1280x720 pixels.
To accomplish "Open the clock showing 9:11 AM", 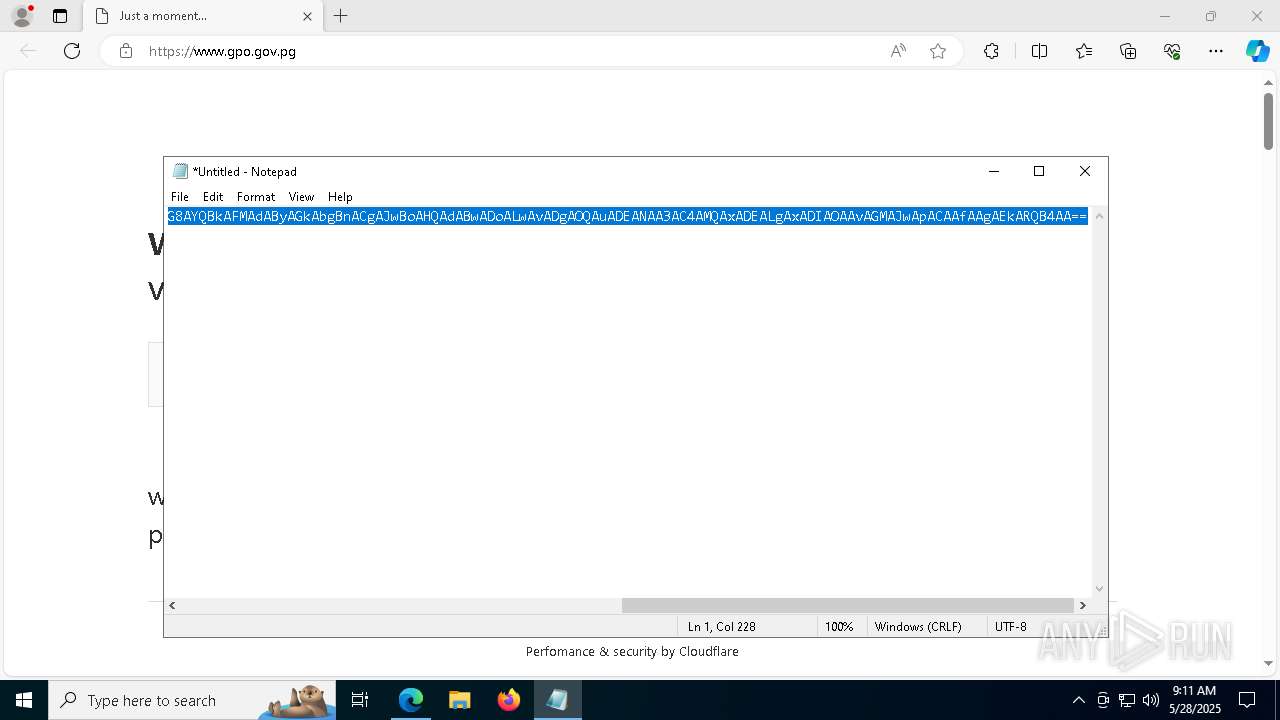I will pos(1195,700).
